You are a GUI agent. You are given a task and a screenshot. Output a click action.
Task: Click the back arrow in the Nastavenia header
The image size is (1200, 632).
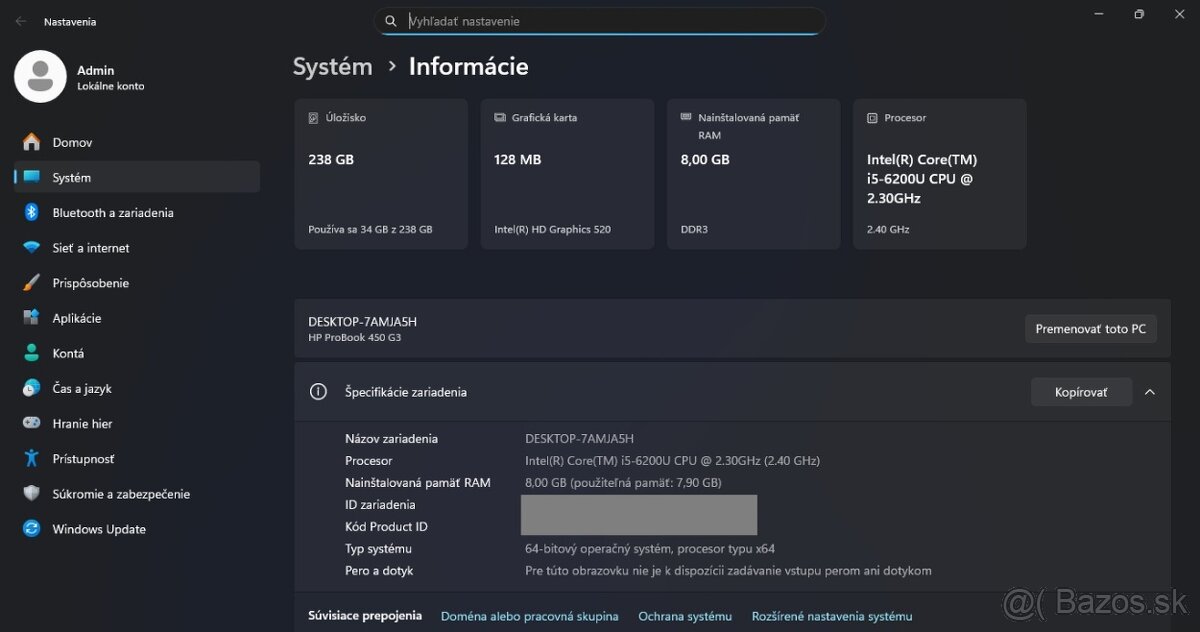point(21,21)
